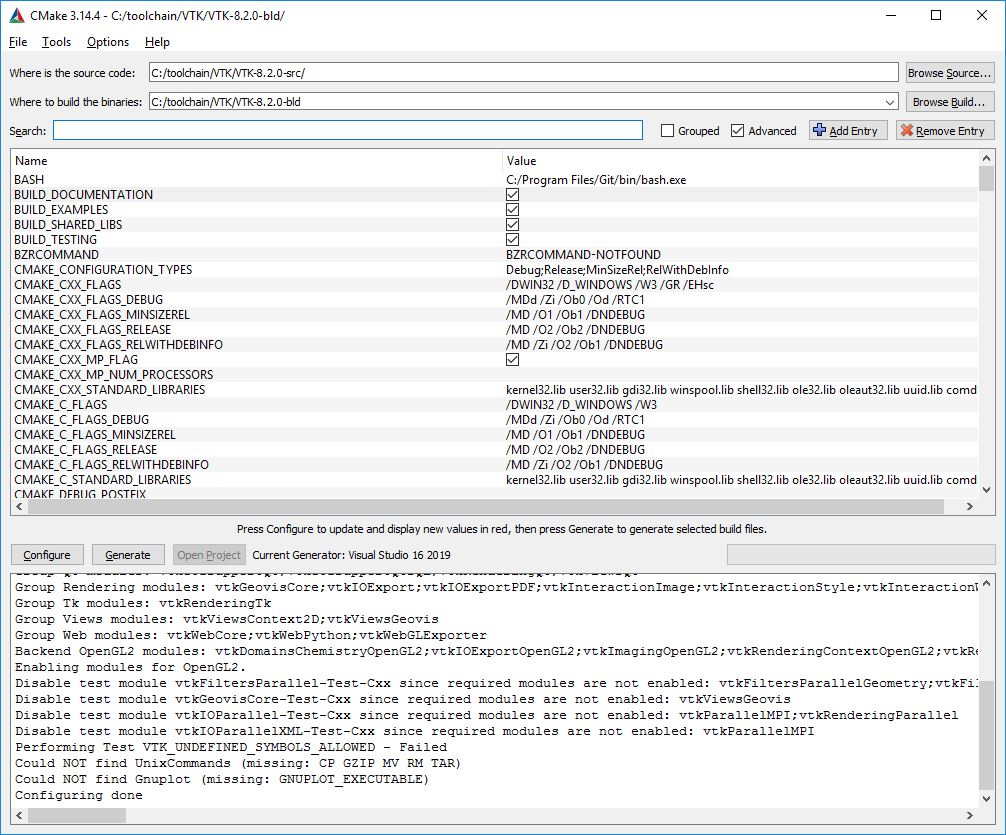Click the VTK_UNDEFINED_SYMBOLS_ALLOWED Failed log line
The image size is (1006, 835).
point(231,747)
